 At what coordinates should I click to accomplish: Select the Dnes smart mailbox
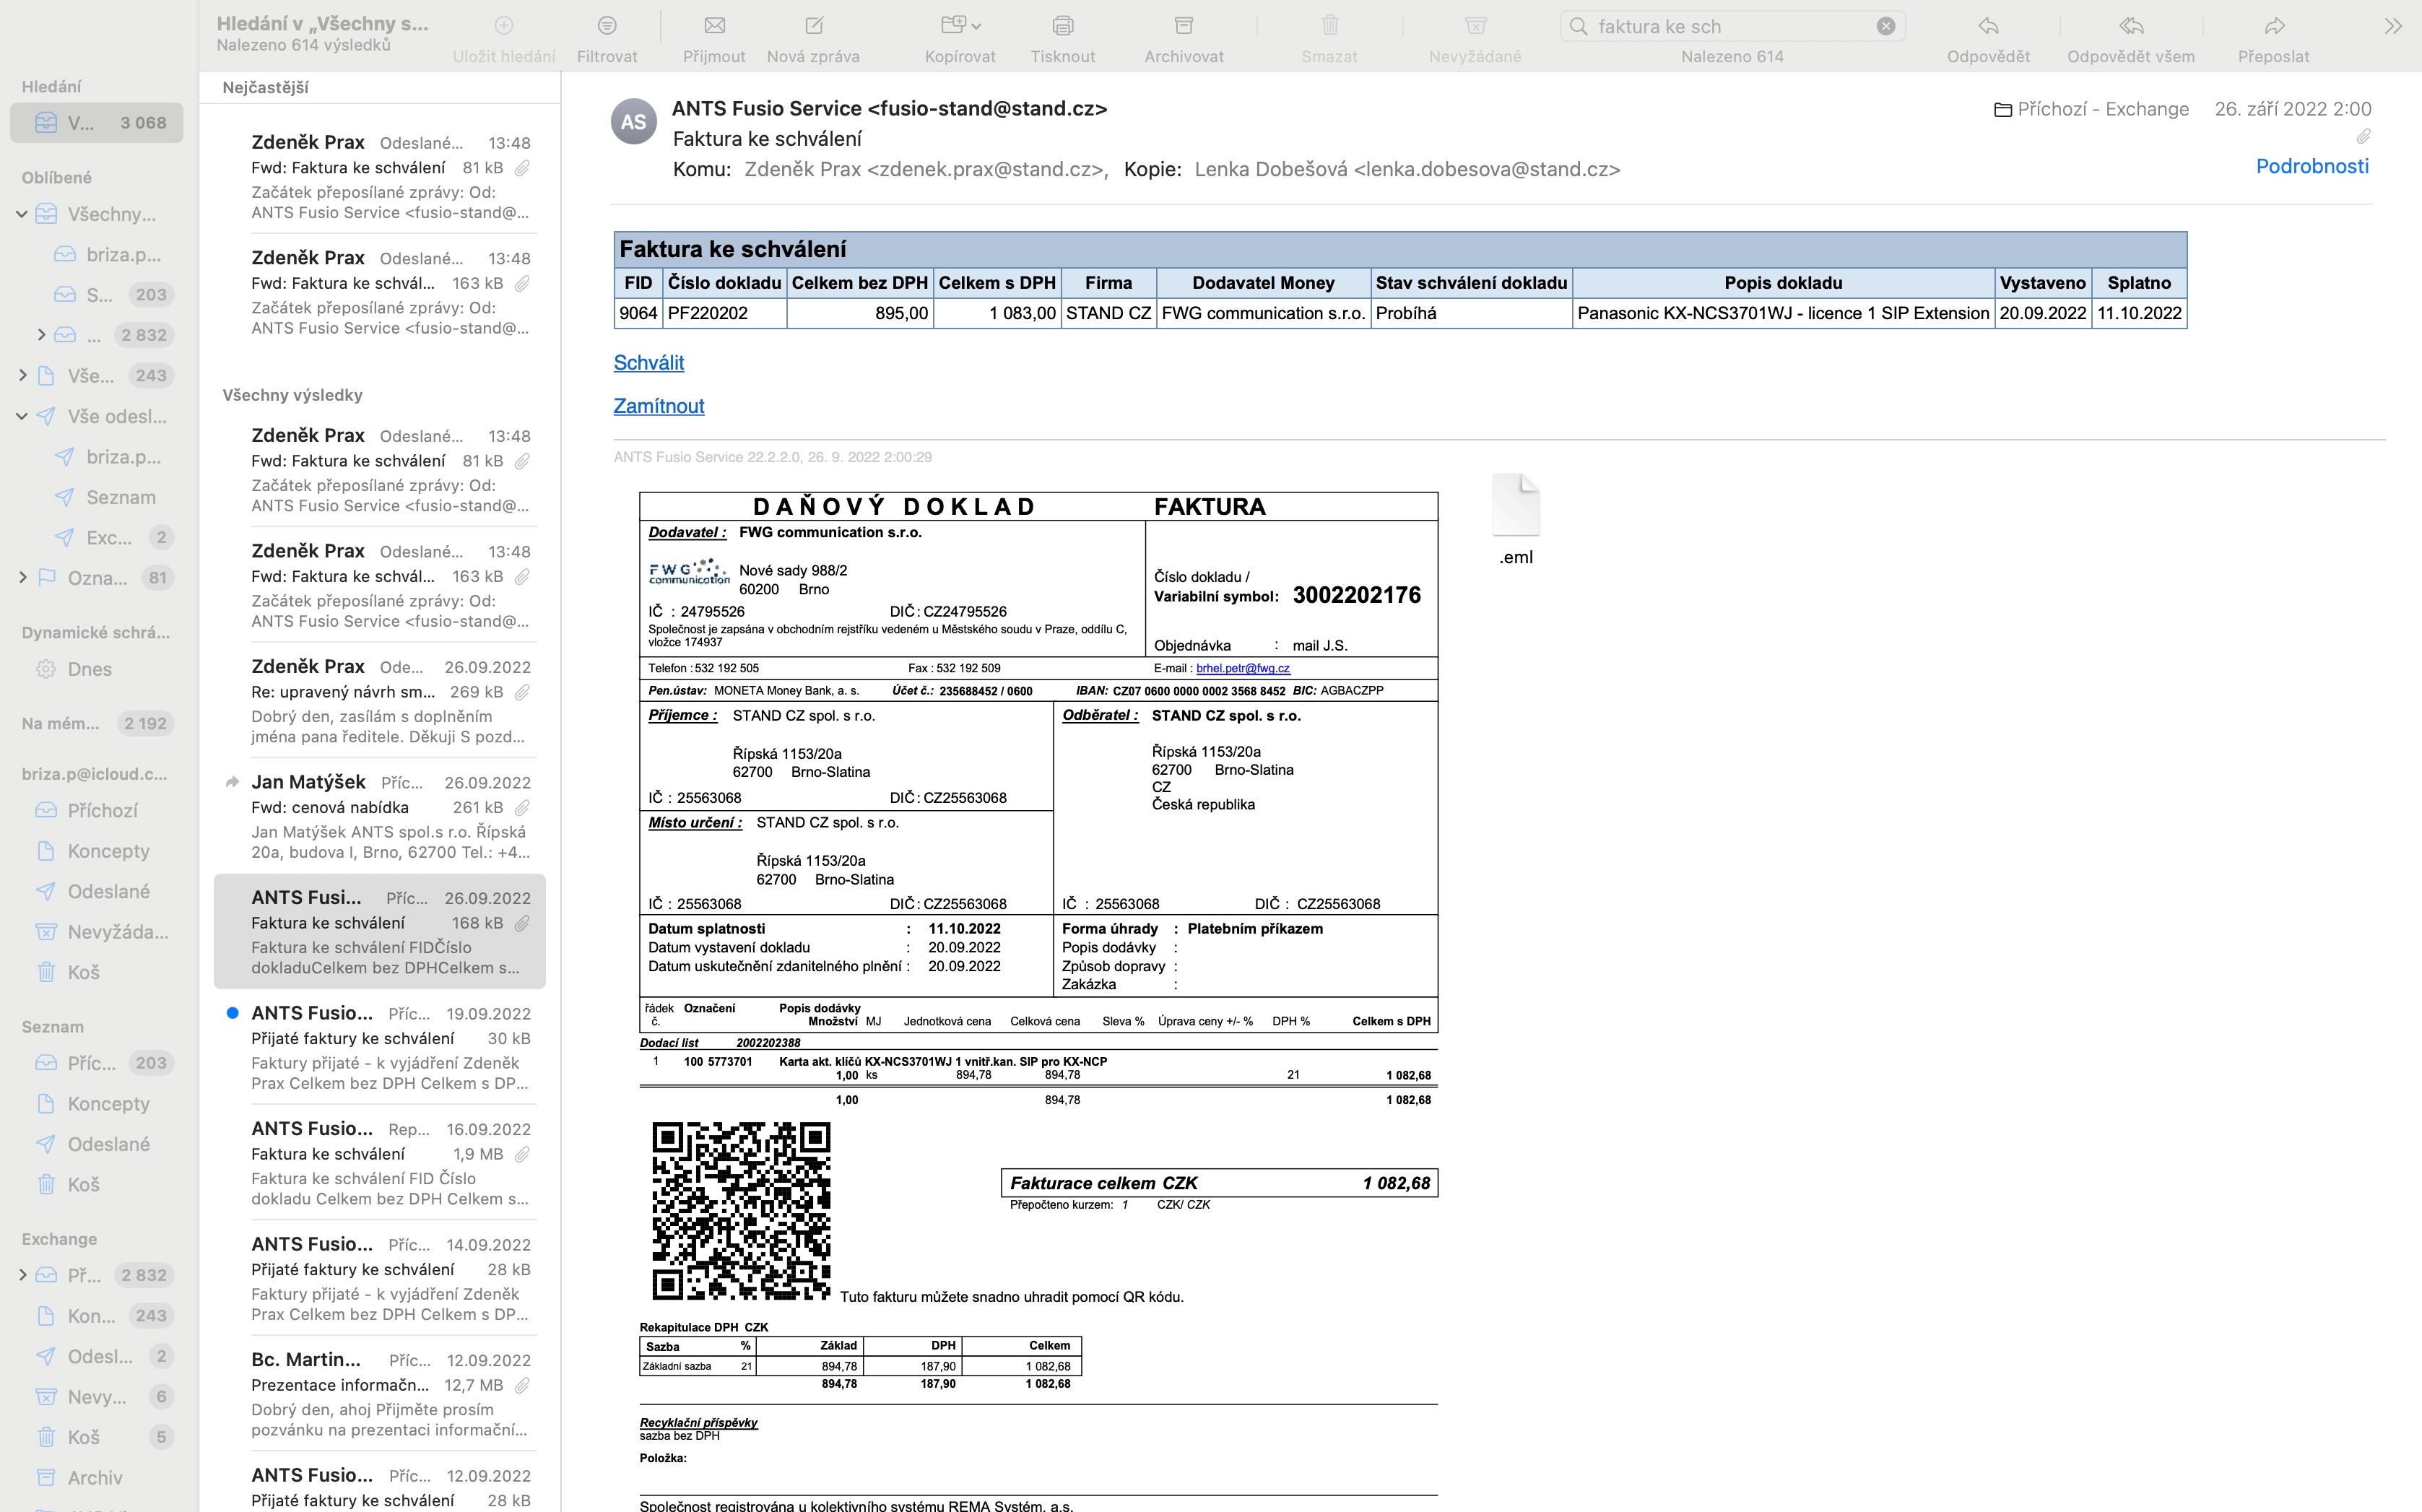pyautogui.click(x=89, y=669)
